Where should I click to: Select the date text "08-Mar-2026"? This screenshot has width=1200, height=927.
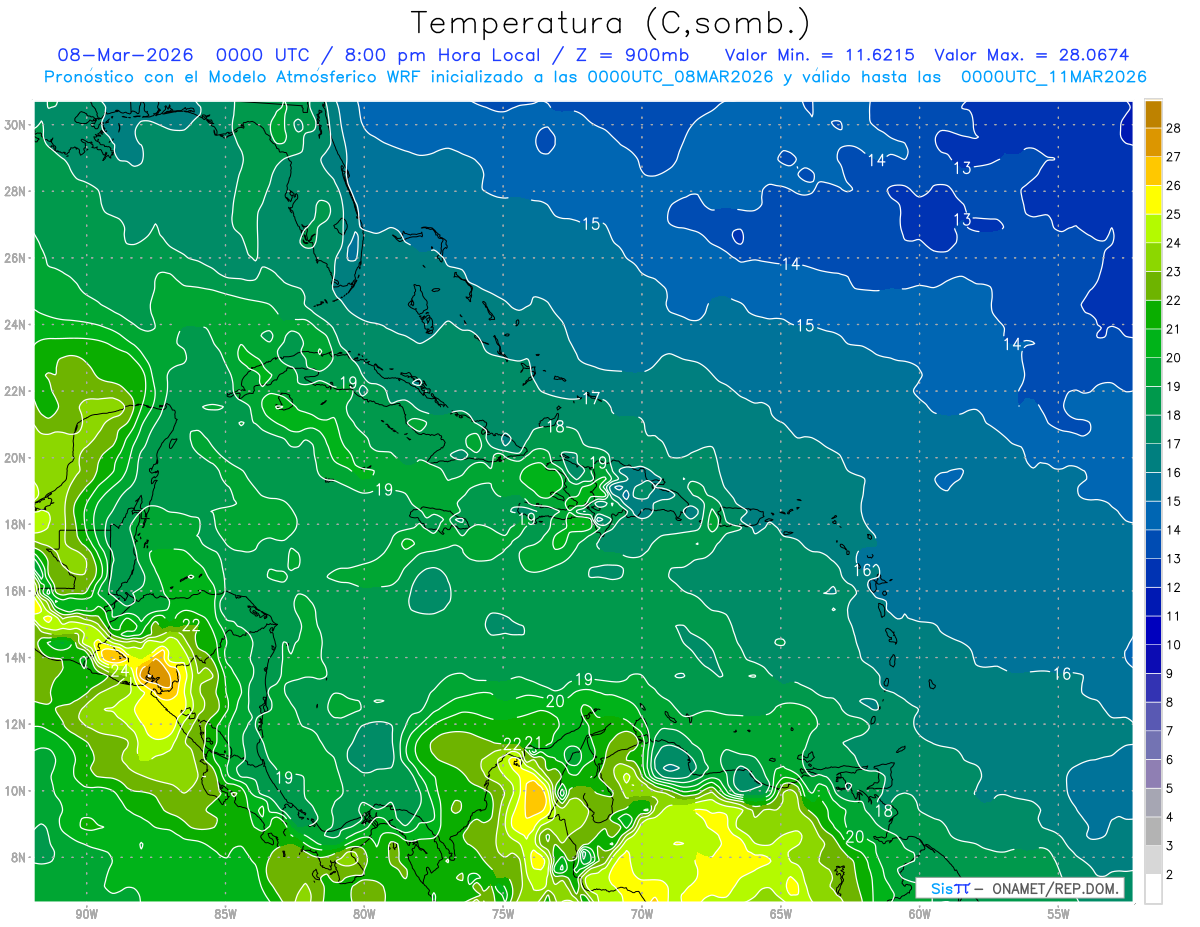pos(125,55)
